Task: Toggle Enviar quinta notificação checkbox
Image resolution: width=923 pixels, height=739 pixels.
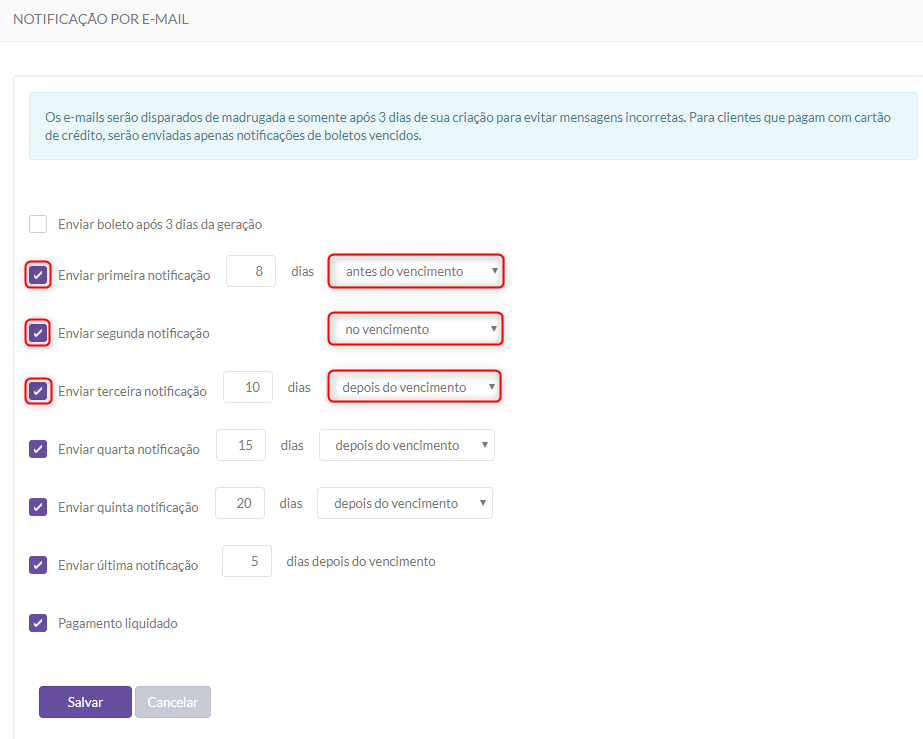Action: 38,507
